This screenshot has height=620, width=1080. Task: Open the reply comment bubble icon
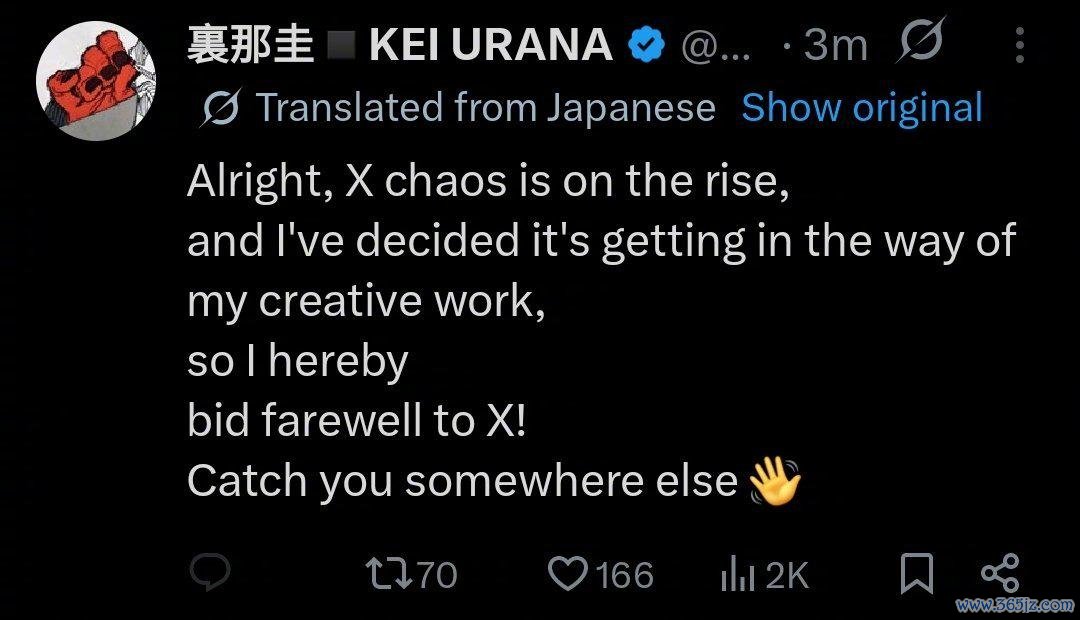point(209,572)
